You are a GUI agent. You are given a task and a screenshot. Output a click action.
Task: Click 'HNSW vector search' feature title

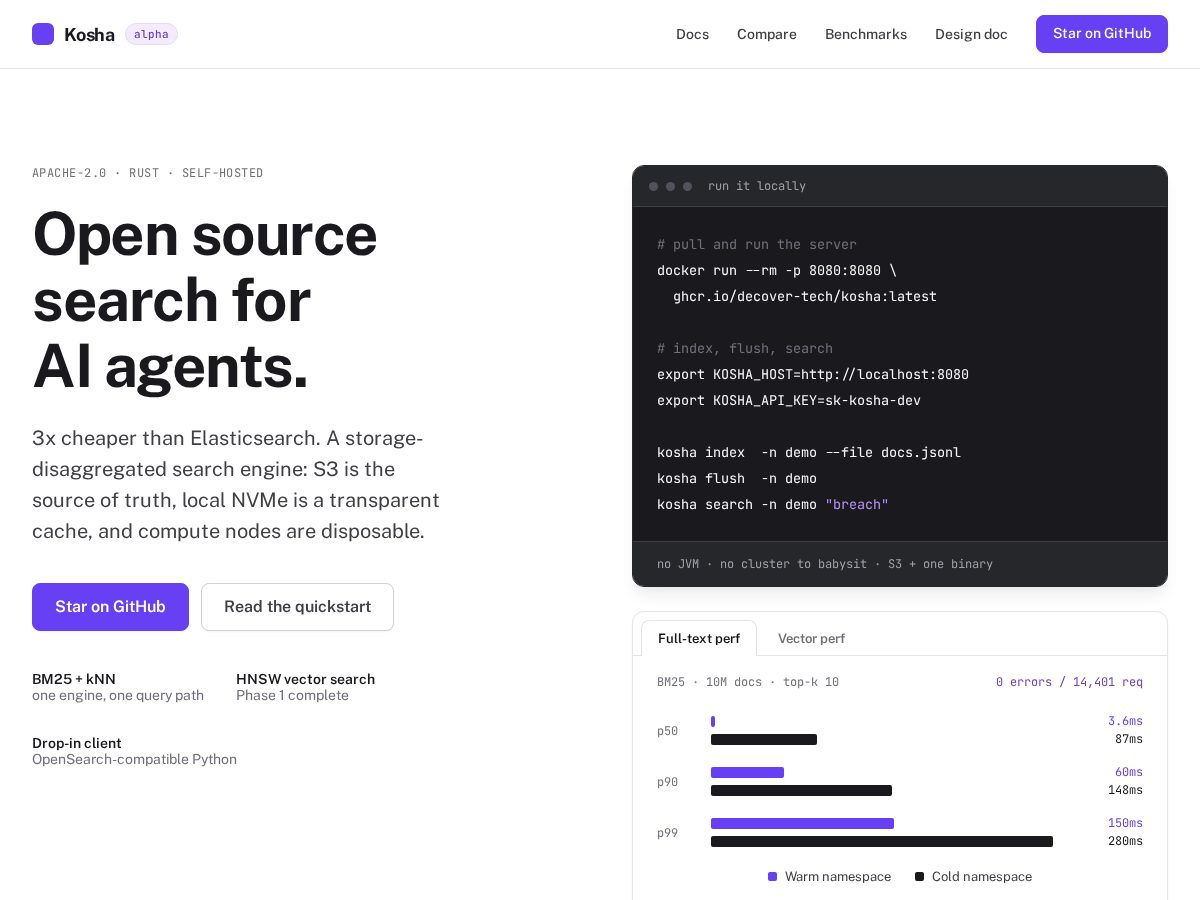305,679
